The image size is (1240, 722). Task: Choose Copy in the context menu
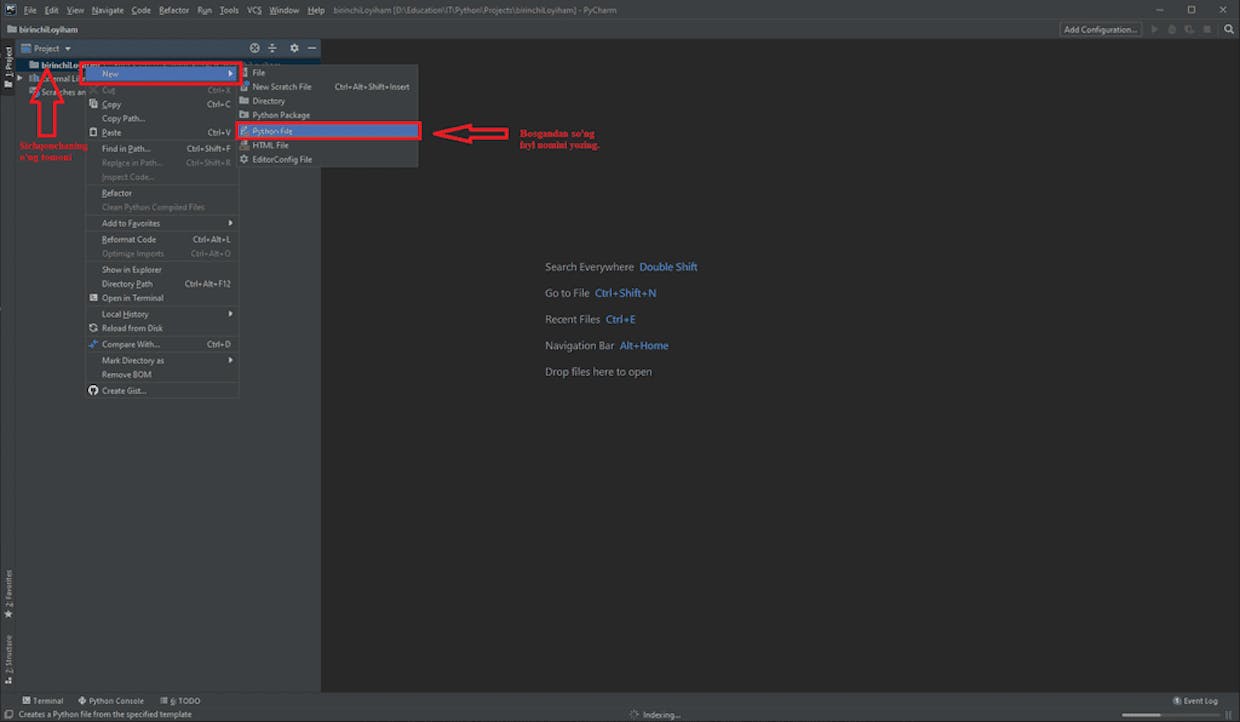(161, 104)
